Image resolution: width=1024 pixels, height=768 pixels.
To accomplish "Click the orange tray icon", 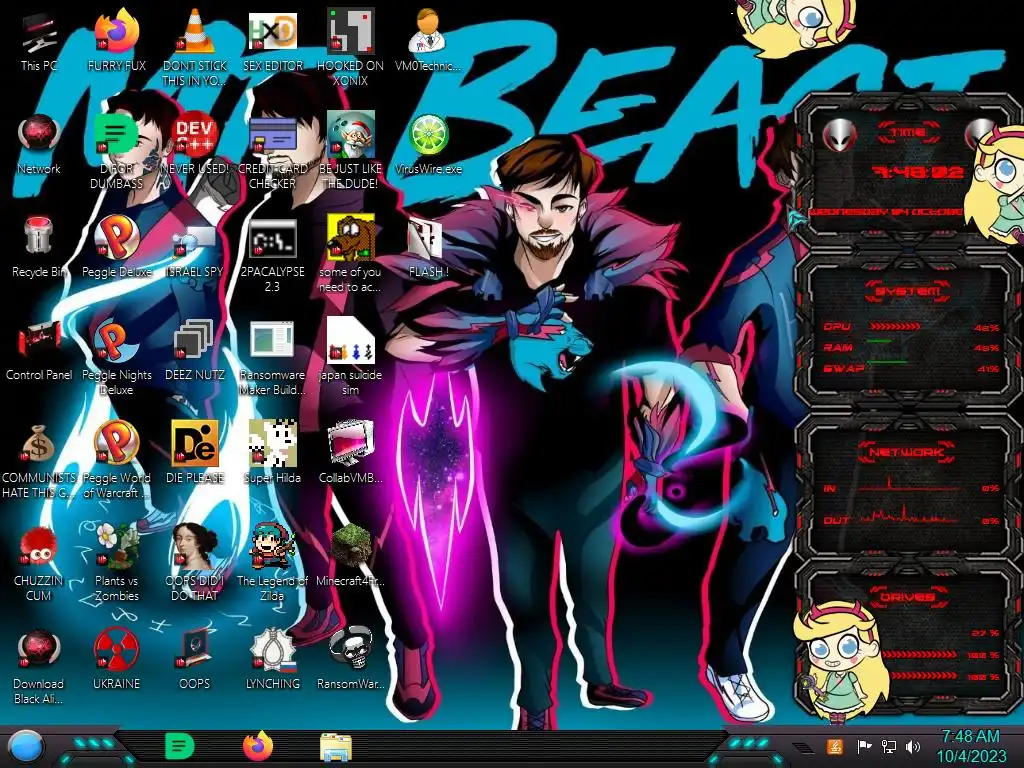I will (835, 746).
